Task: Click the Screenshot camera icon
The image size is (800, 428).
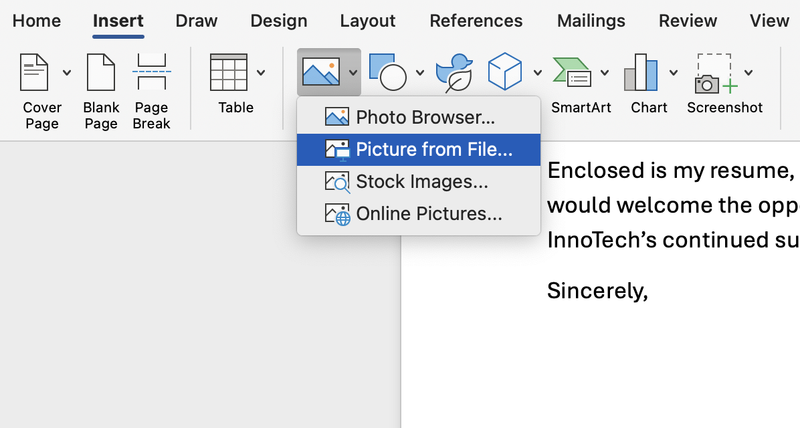Action: pyautogui.click(x=714, y=73)
